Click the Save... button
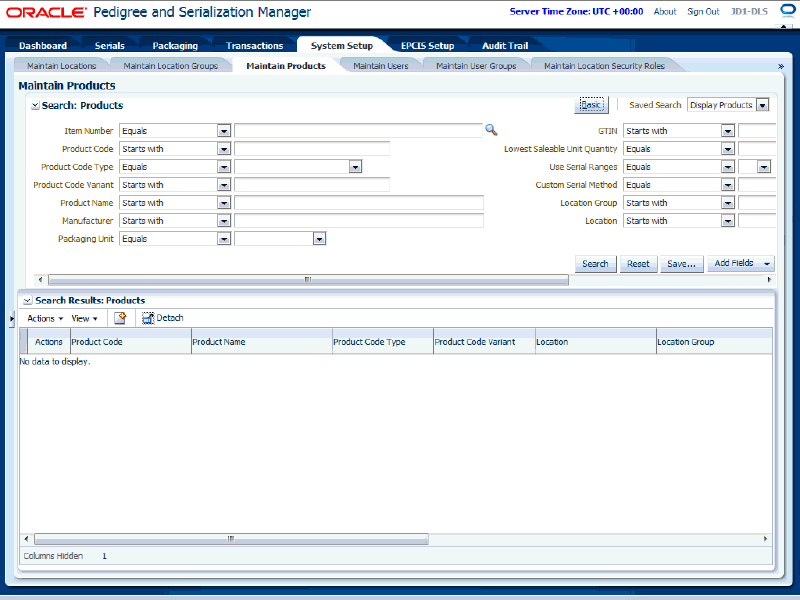800x600 pixels. click(x=682, y=264)
